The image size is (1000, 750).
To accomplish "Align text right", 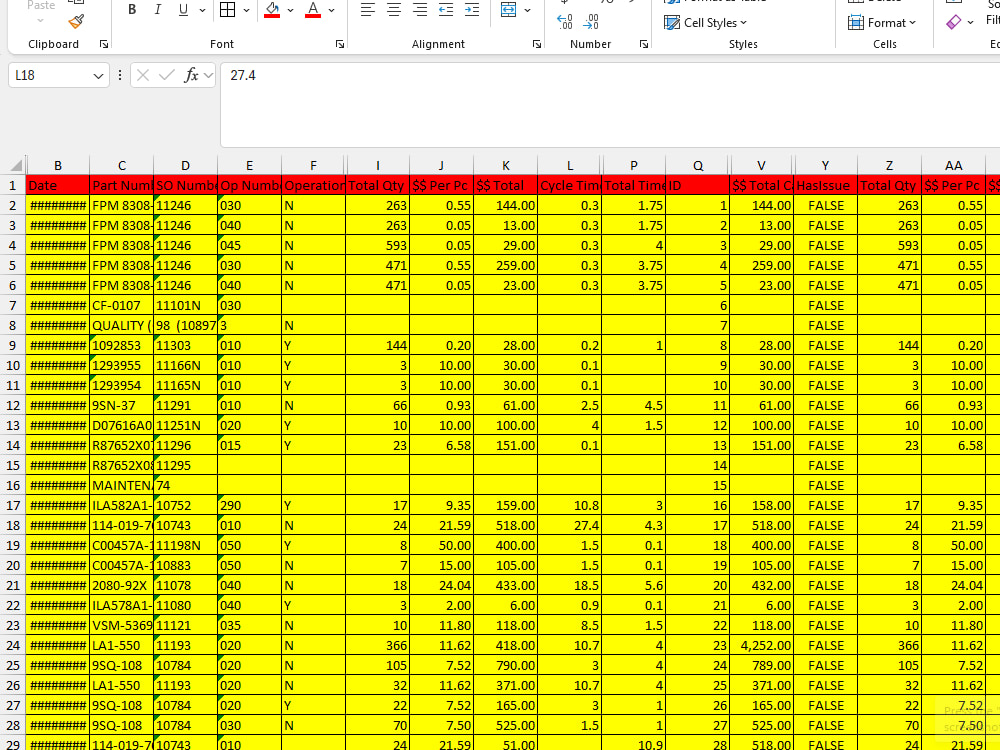I will [420, 10].
